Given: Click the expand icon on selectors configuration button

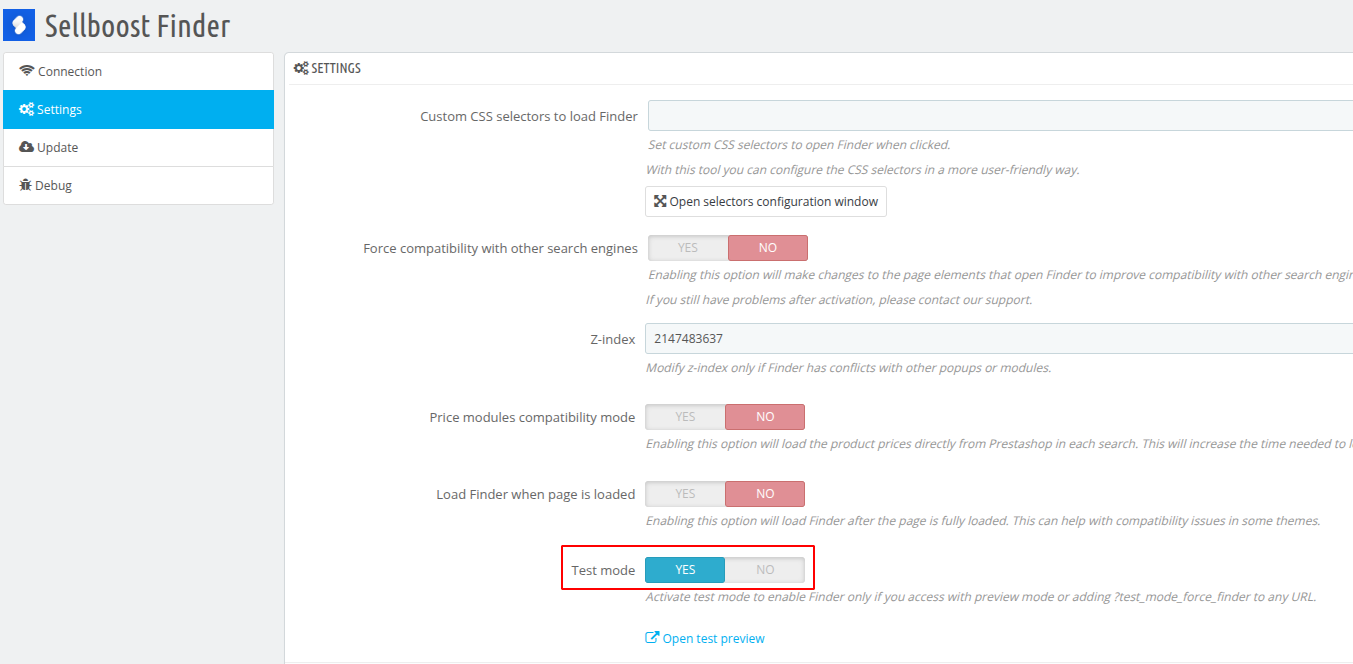Looking at the screenshot, I should [660, 201].
